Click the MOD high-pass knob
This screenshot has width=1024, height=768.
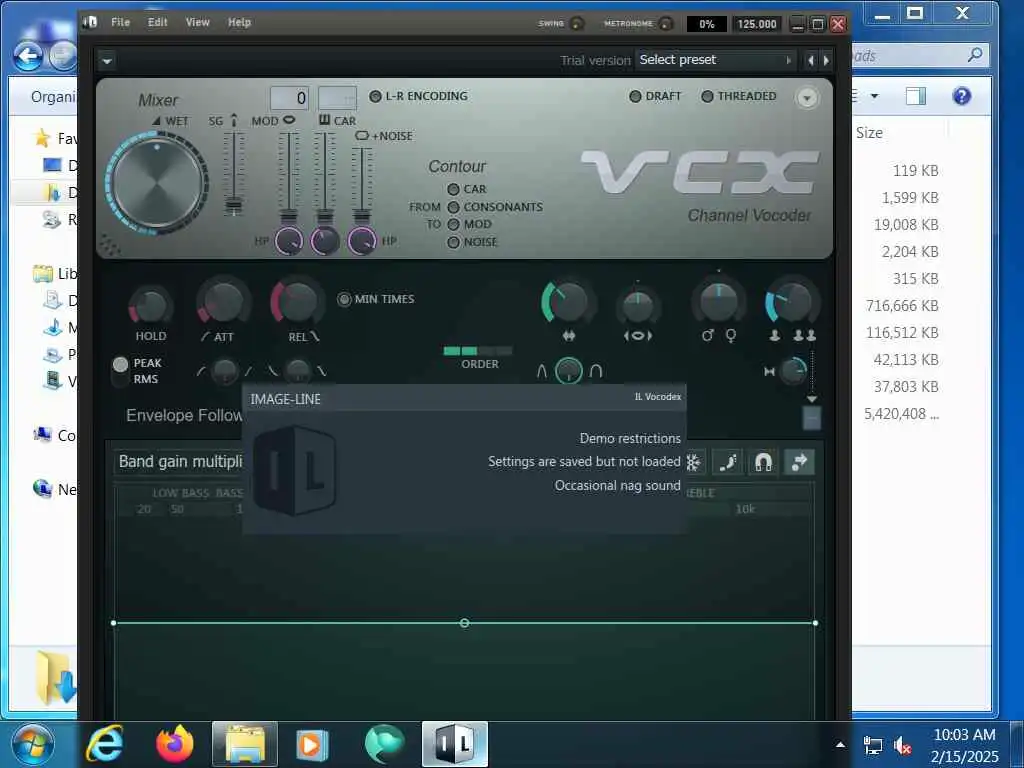coord(289,242)
